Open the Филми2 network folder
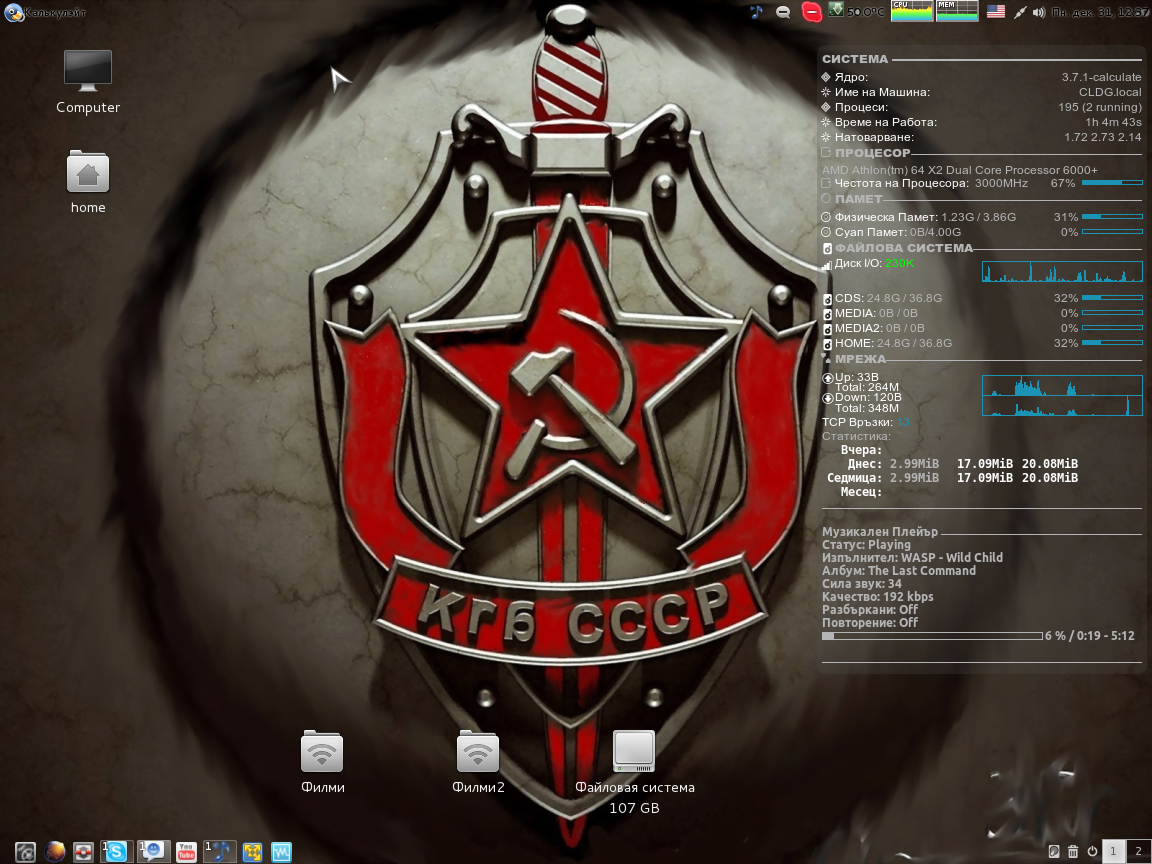The height and width of the screenshot is (864, 1152). coord(478,761)
